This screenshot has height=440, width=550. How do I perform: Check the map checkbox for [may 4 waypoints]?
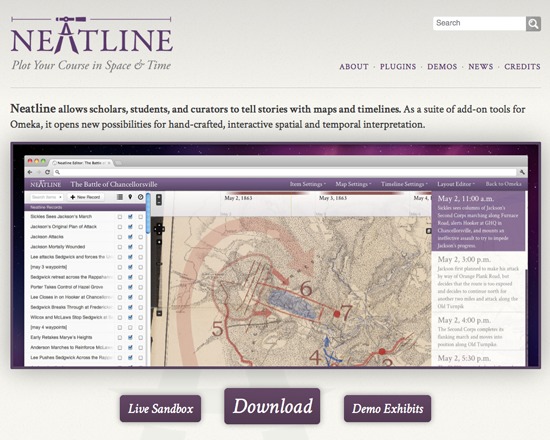130,327
